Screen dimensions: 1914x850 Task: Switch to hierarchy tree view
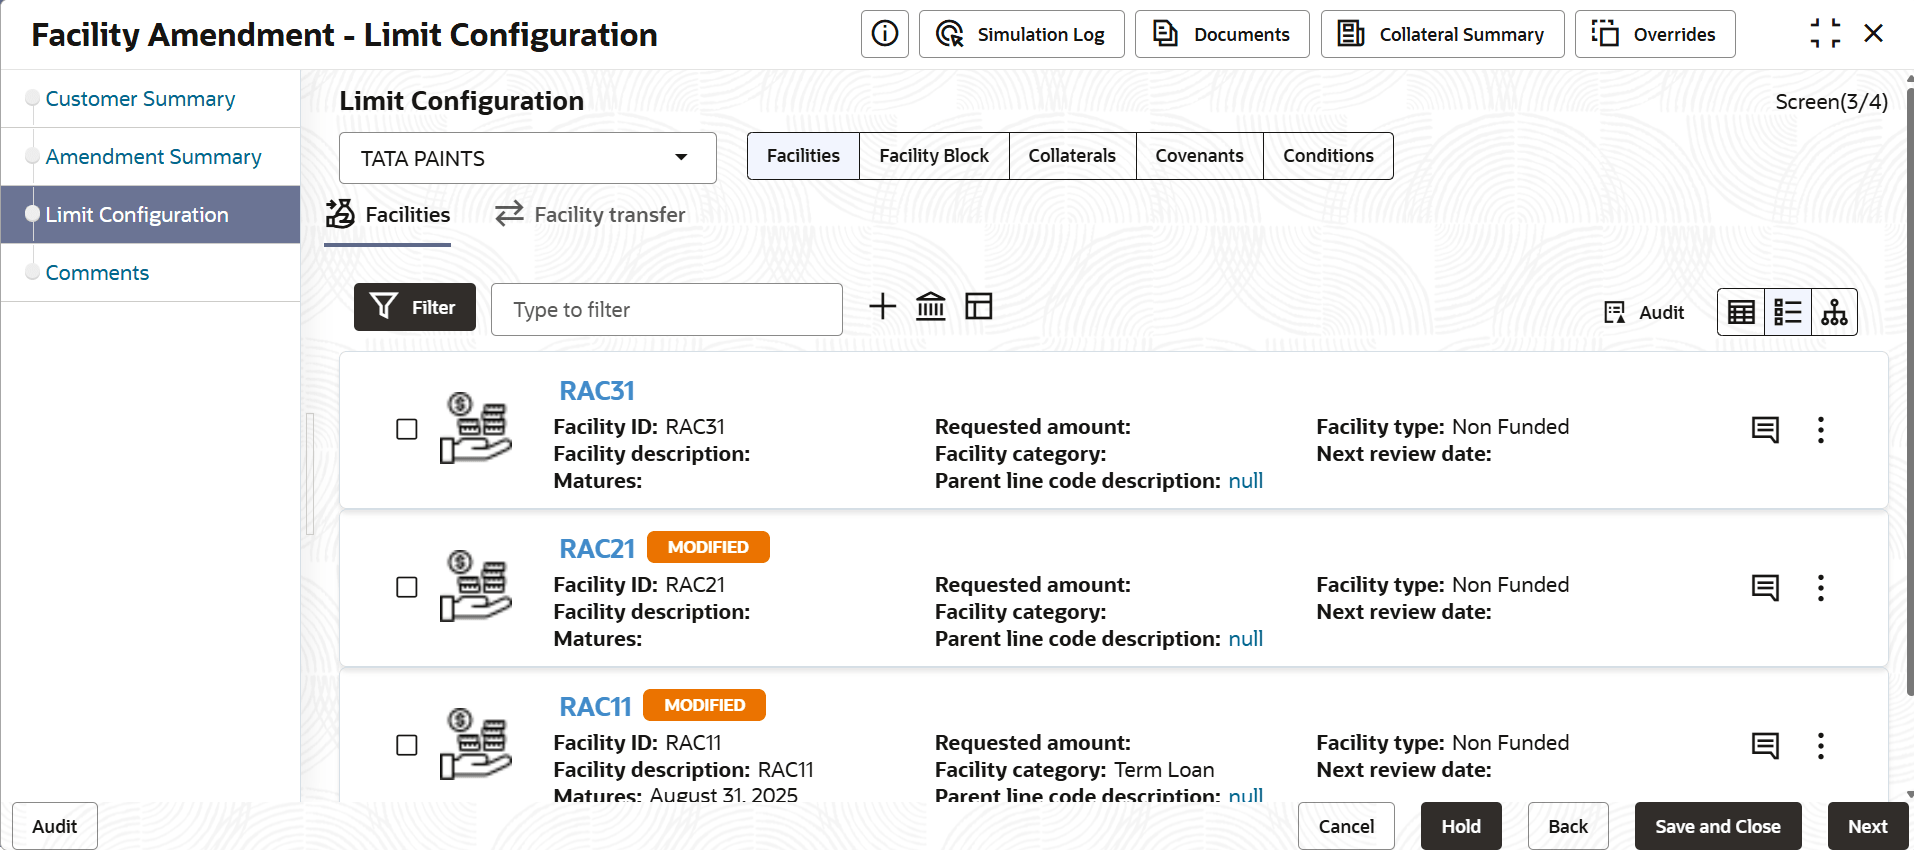coord(1834,312)
